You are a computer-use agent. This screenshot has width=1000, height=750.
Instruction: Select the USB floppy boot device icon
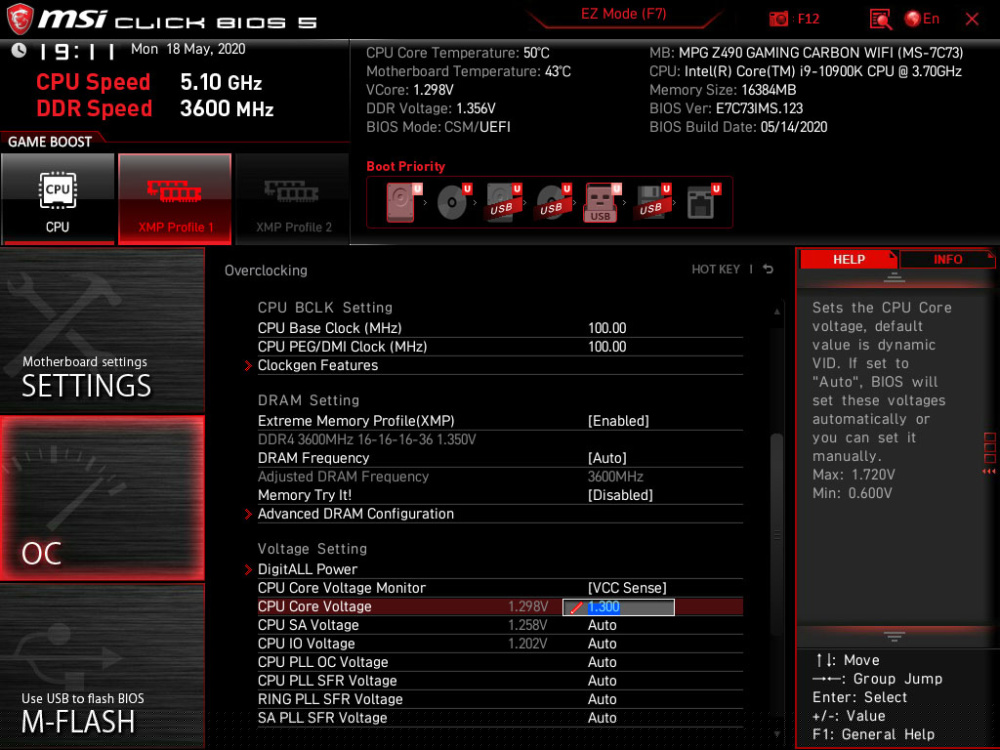click(652, 202)
